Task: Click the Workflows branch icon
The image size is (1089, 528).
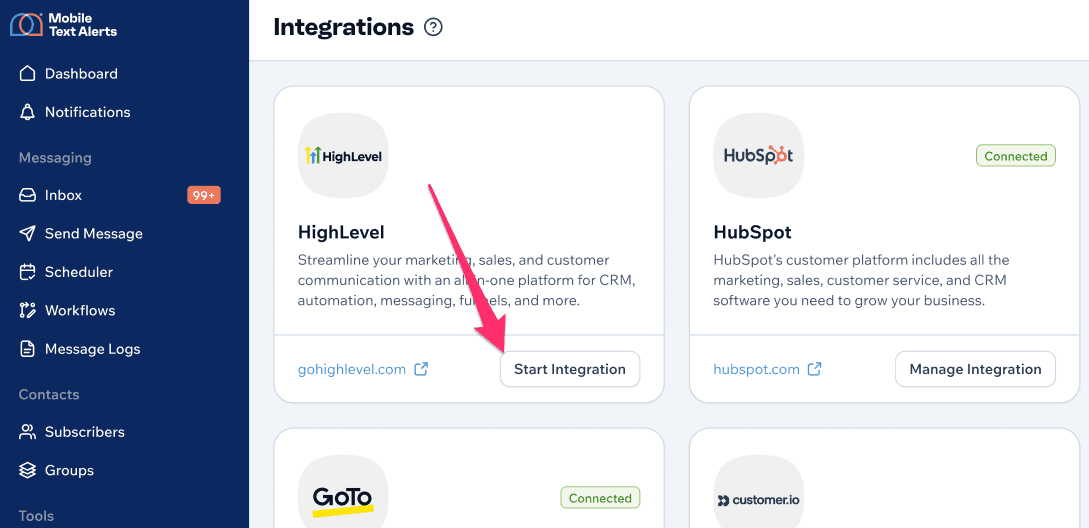Action: point(27,310)
